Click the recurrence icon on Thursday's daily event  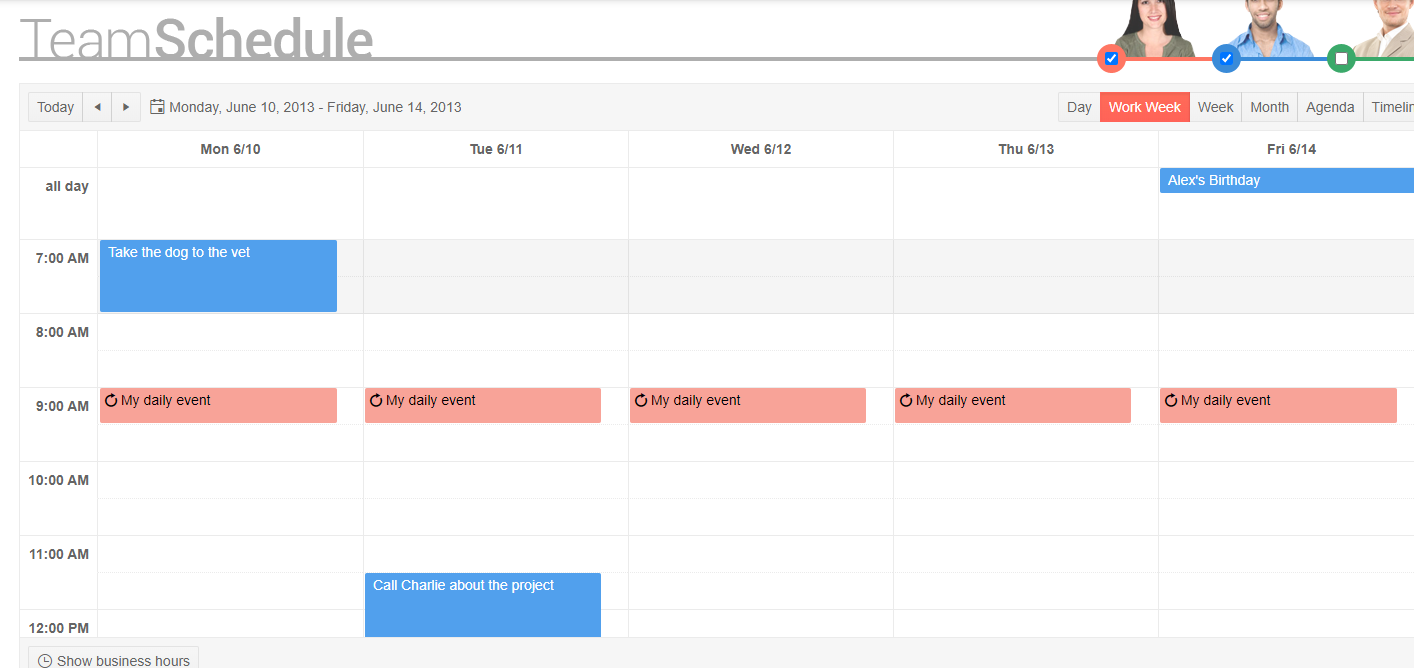[906, 401]
